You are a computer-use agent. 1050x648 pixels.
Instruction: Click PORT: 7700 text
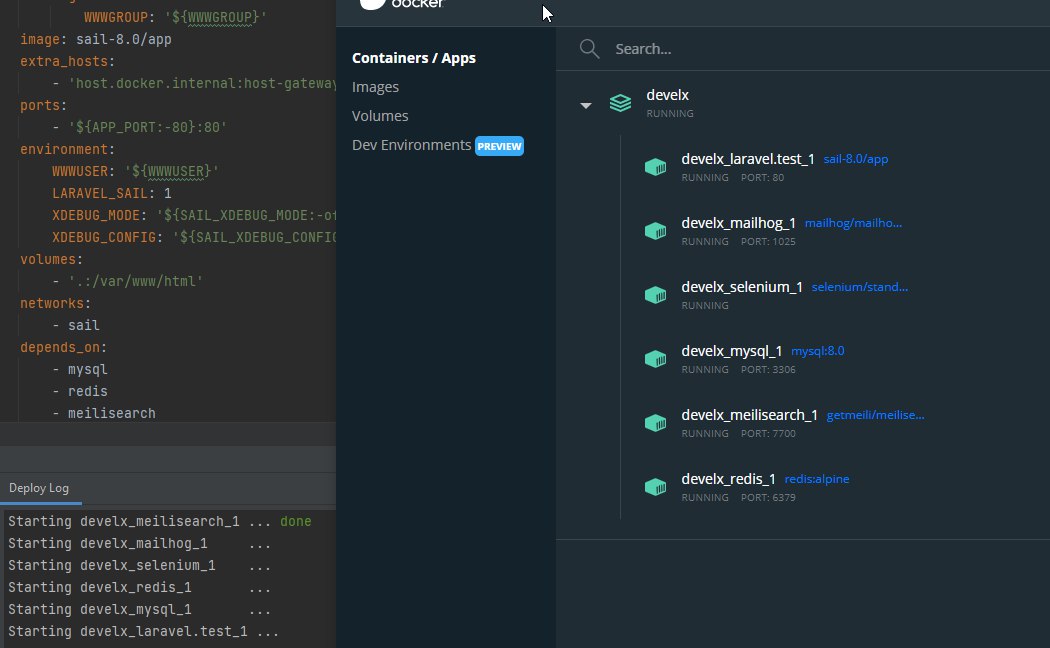[768, 434]
